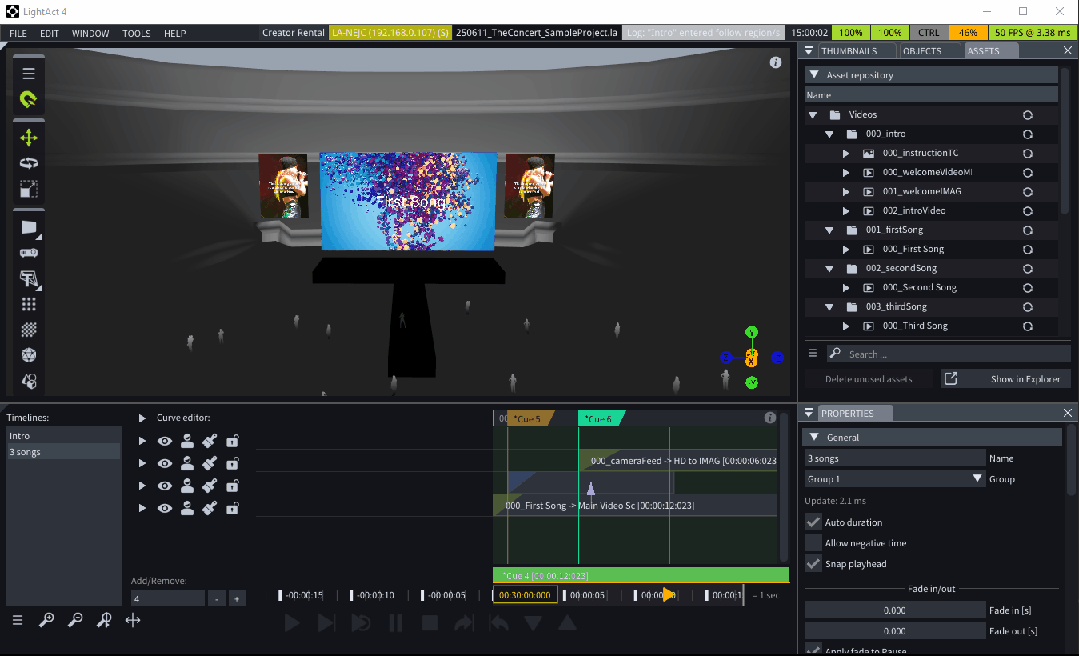Screen dimensions: 1079x656
Task: Click the green Y axis gizmo handle
Action: [751, 332]
